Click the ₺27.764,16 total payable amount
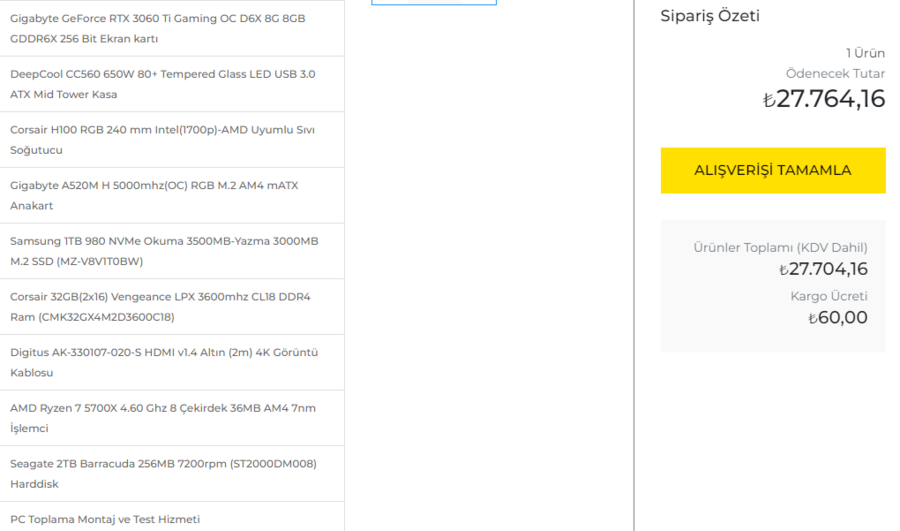This screenshot has height=531, width=900. tap(824, 99)
